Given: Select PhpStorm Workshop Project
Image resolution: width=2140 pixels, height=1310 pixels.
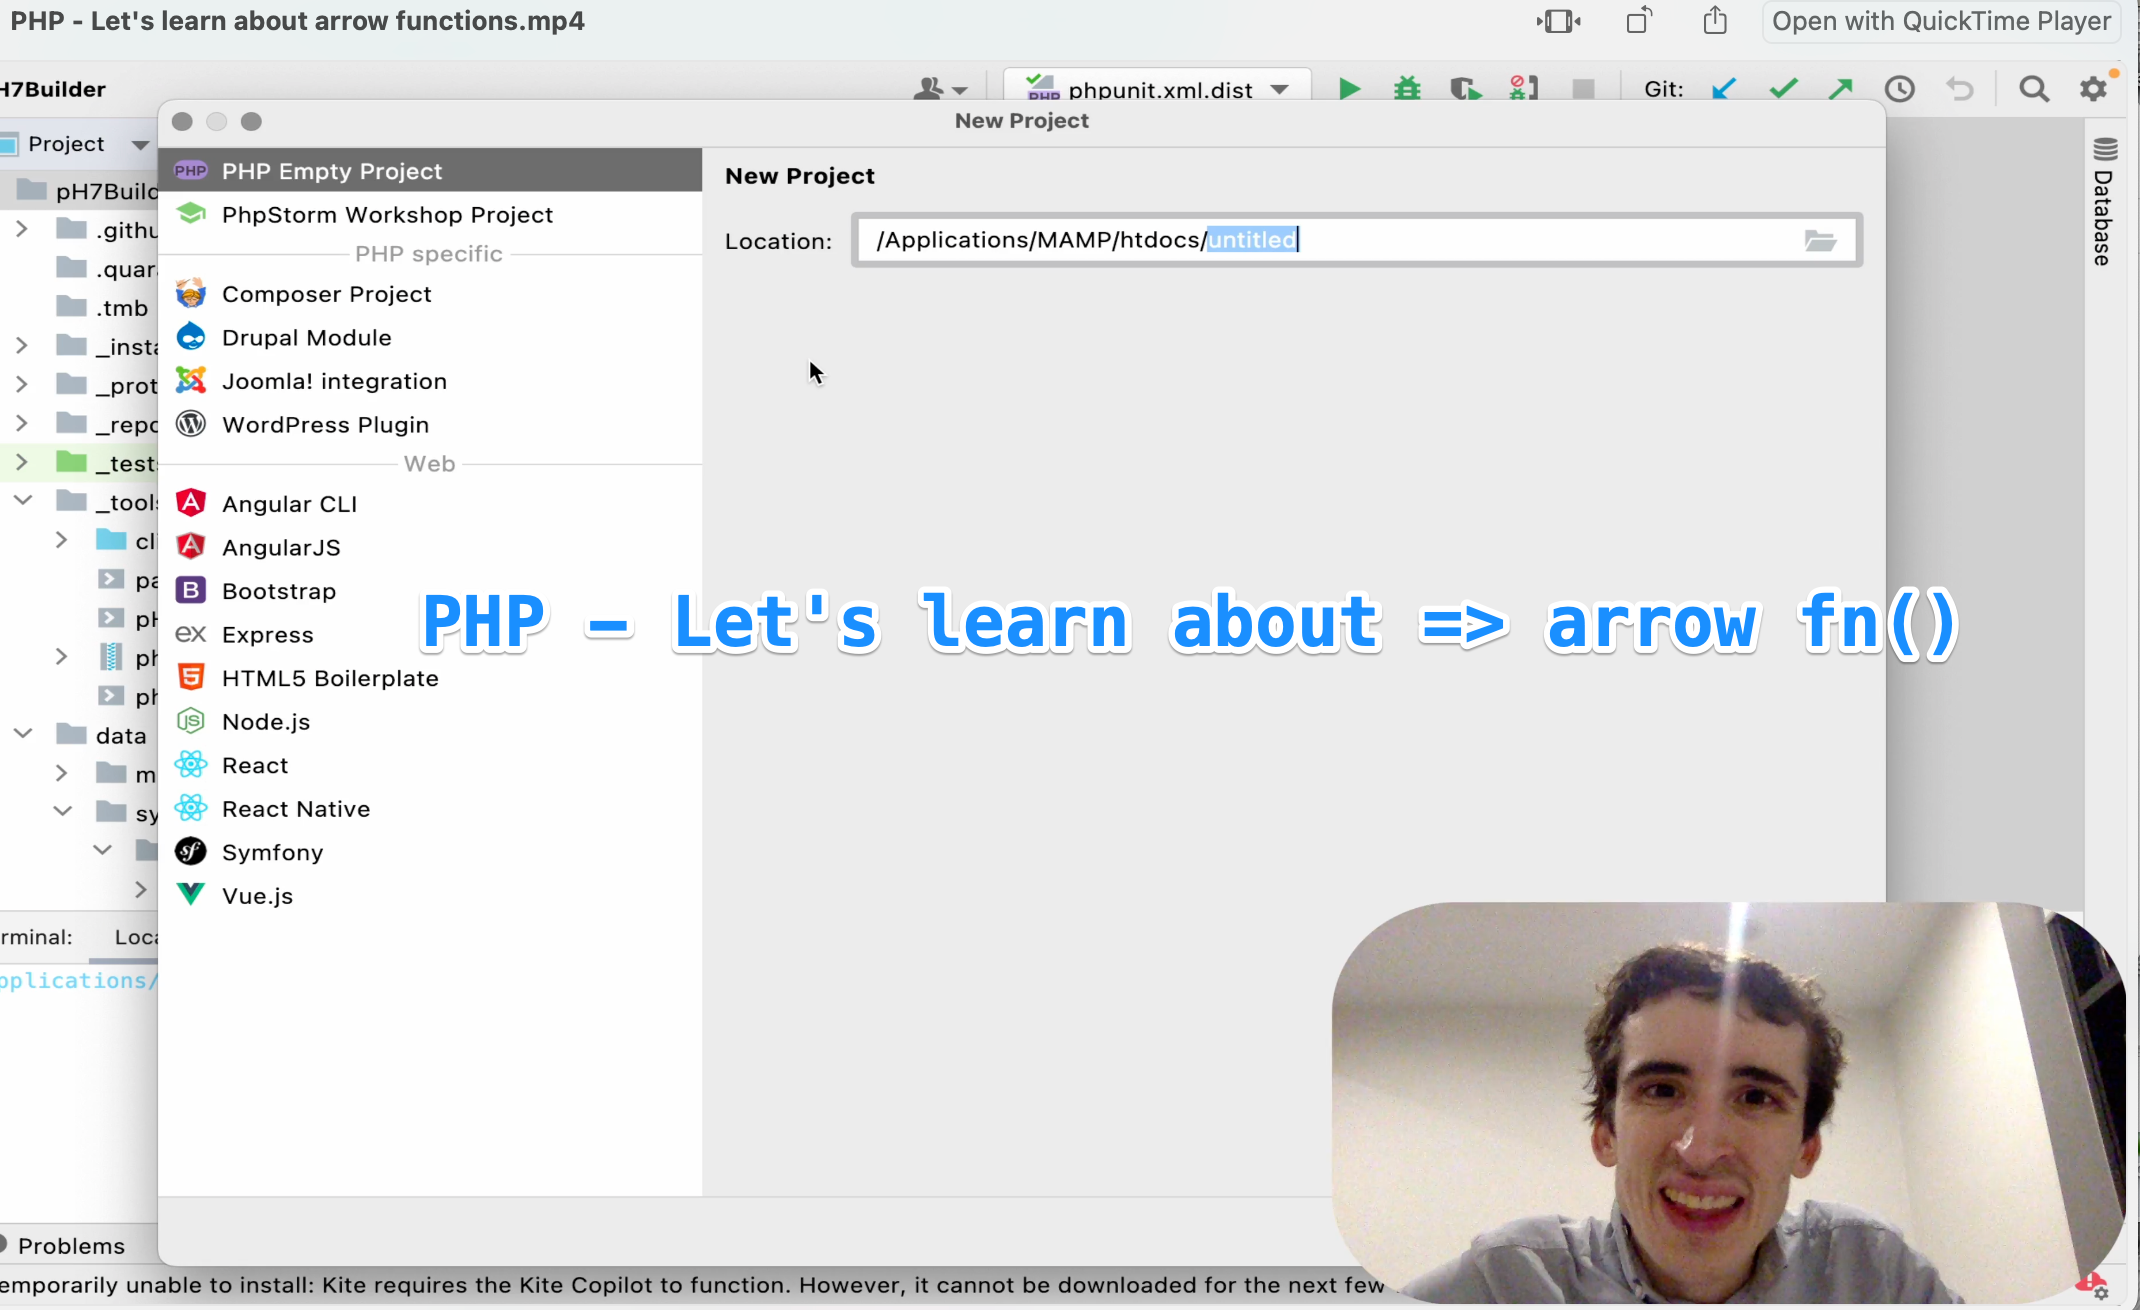Looking at the screenshot, I should [430, 215].
